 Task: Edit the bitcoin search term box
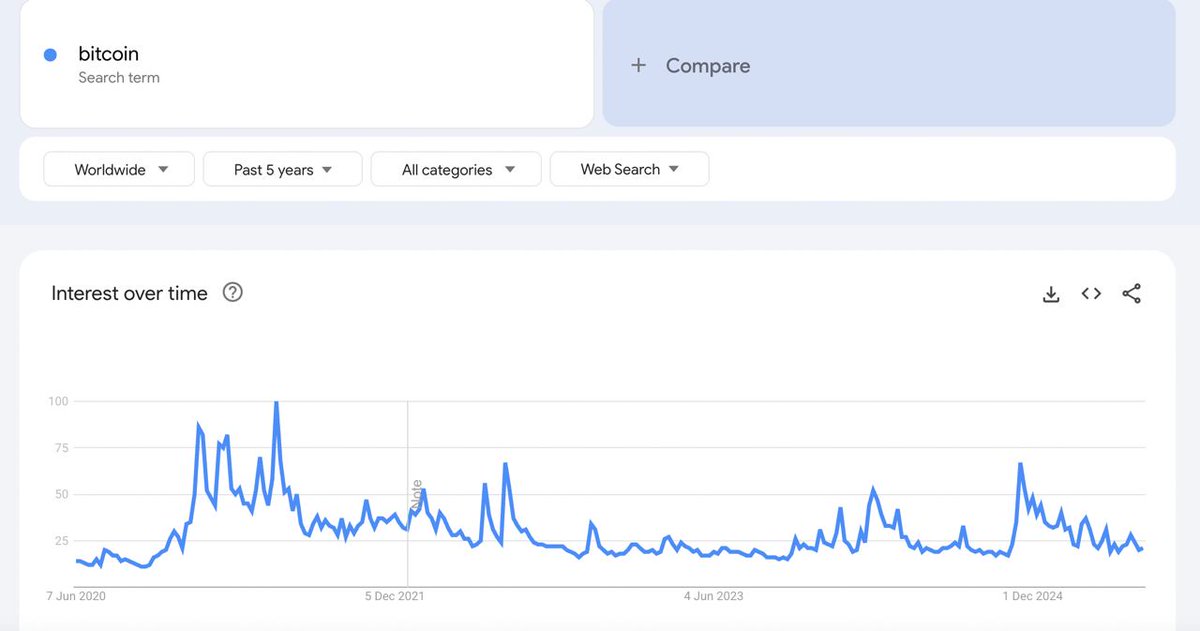pos(307,63)
